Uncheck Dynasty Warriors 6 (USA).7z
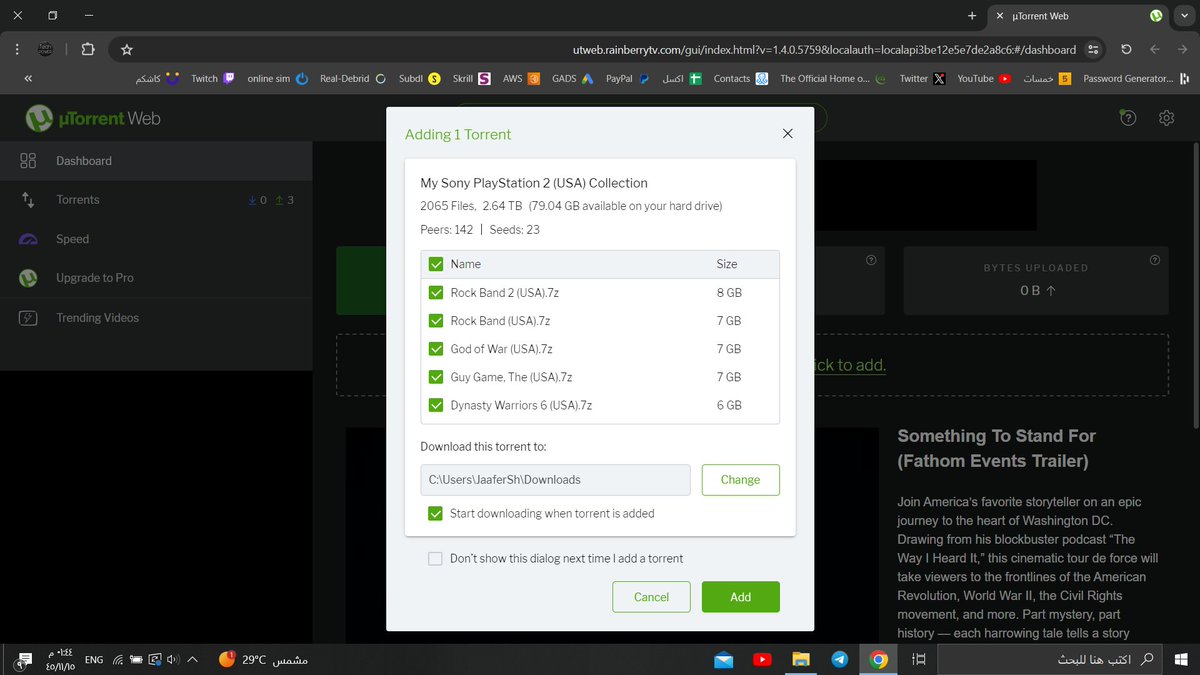Image resolution: width=1200 pixels, height=675 pixels. (436, 405)
